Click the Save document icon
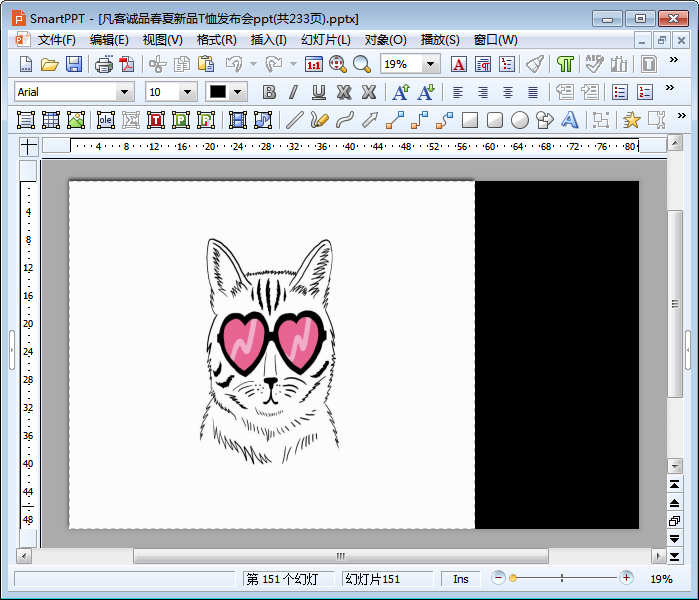The height and width of the screenshot is (600, 699). coord(74,64)
